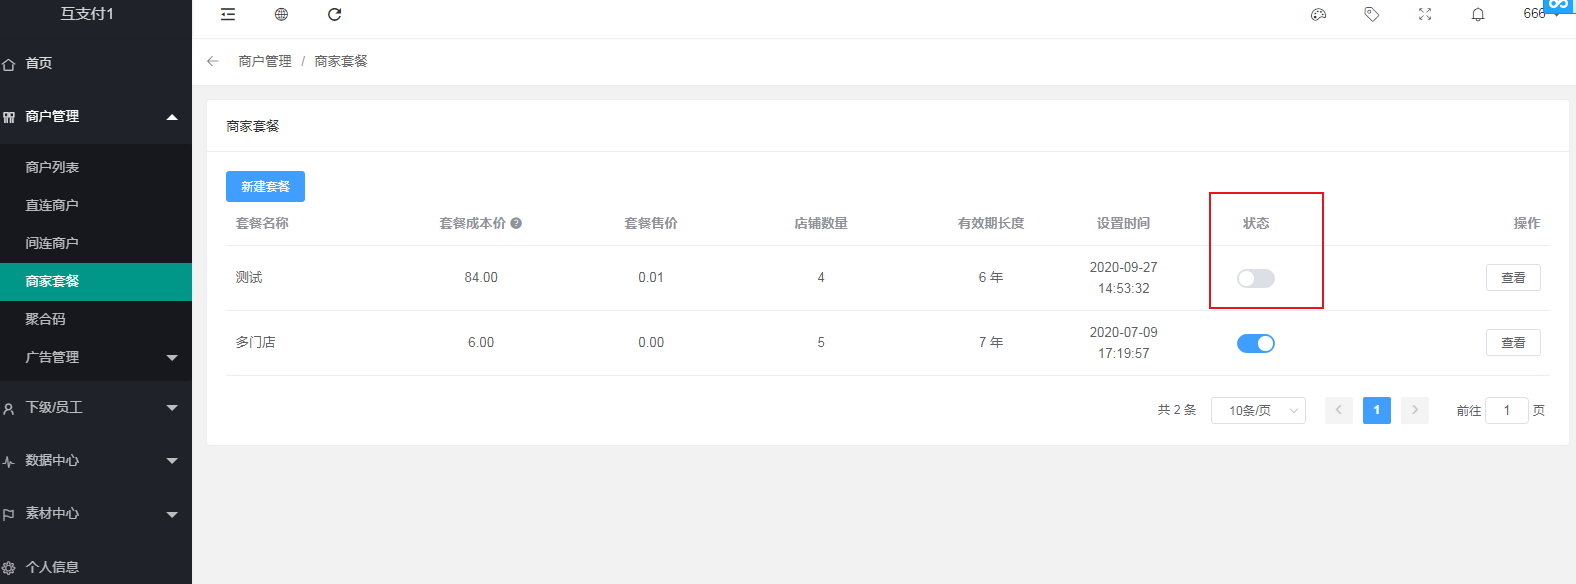The image size is (1576, 584).
Task: Click the 个人信息 gear icon
Action: (9, 567)
